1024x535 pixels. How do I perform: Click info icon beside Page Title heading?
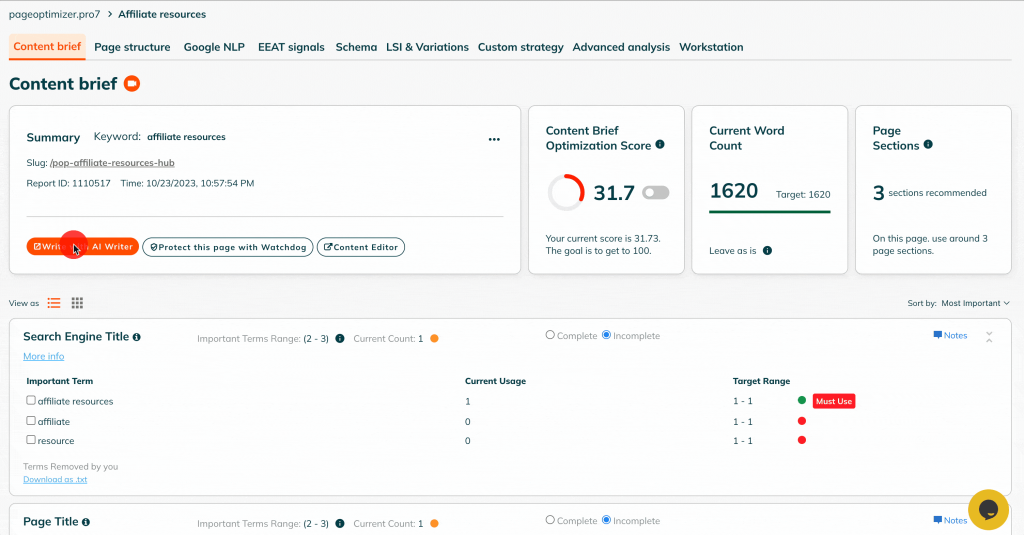pos(86,522)
